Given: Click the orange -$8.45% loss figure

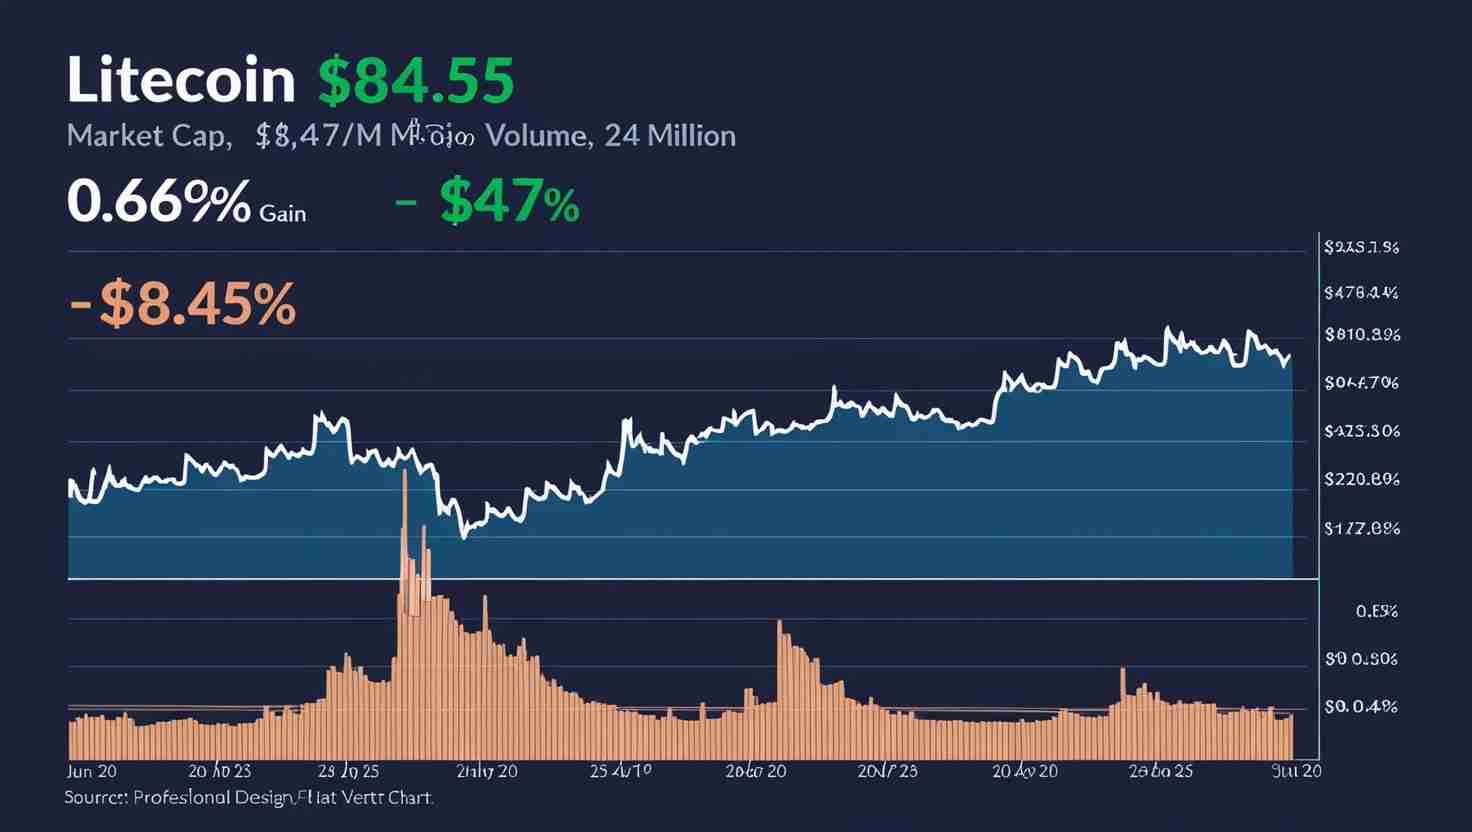Looking at the screenshot, I should (x=184, y=304).
